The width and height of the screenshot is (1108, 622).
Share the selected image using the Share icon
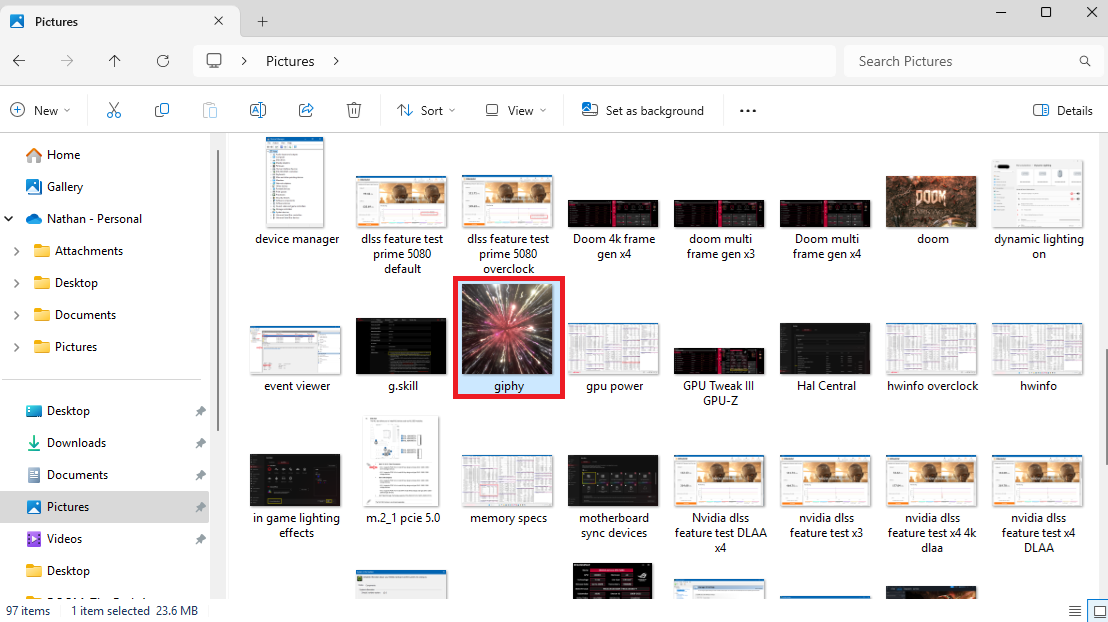[305, 110]
